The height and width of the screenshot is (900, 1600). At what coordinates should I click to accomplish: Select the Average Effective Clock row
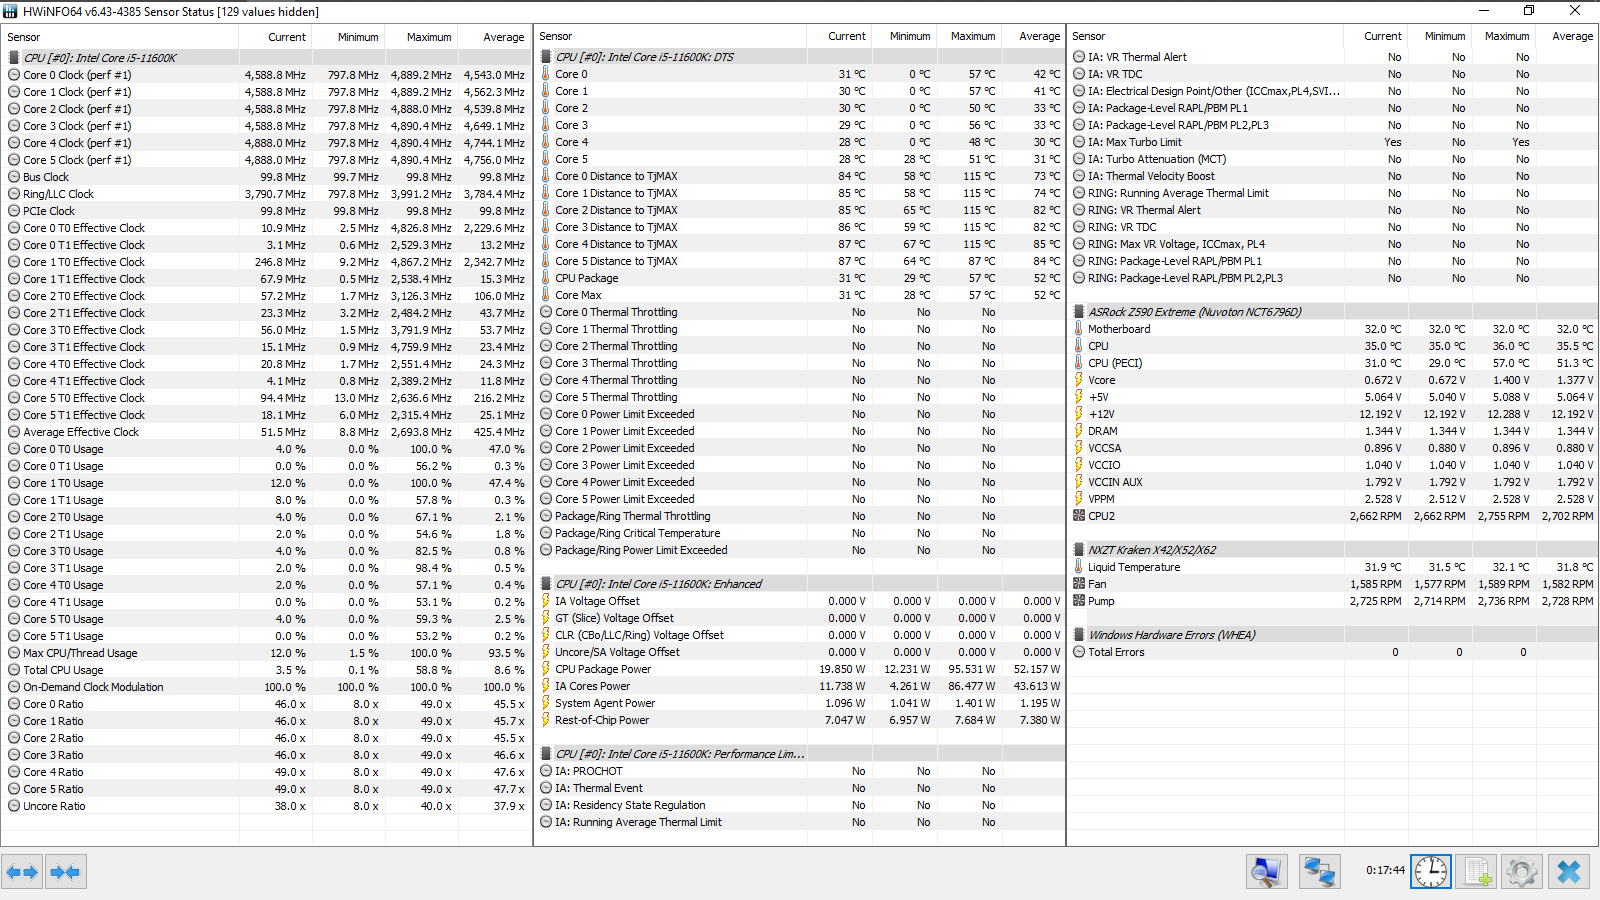(x=266, y=432)
